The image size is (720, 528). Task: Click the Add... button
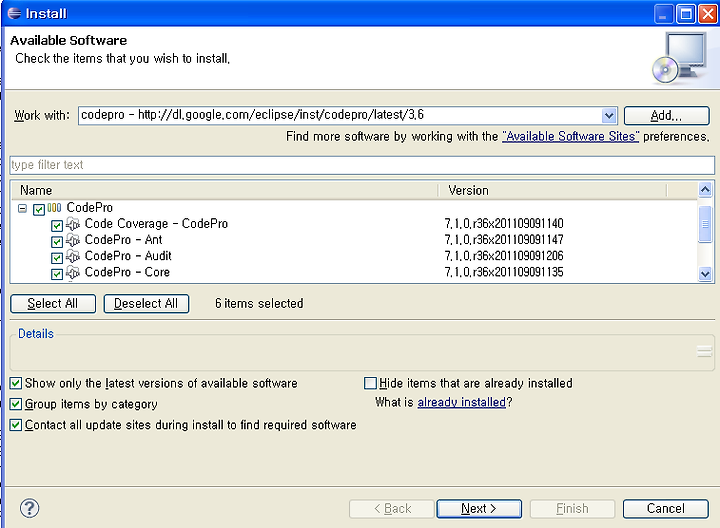point(666,115)
